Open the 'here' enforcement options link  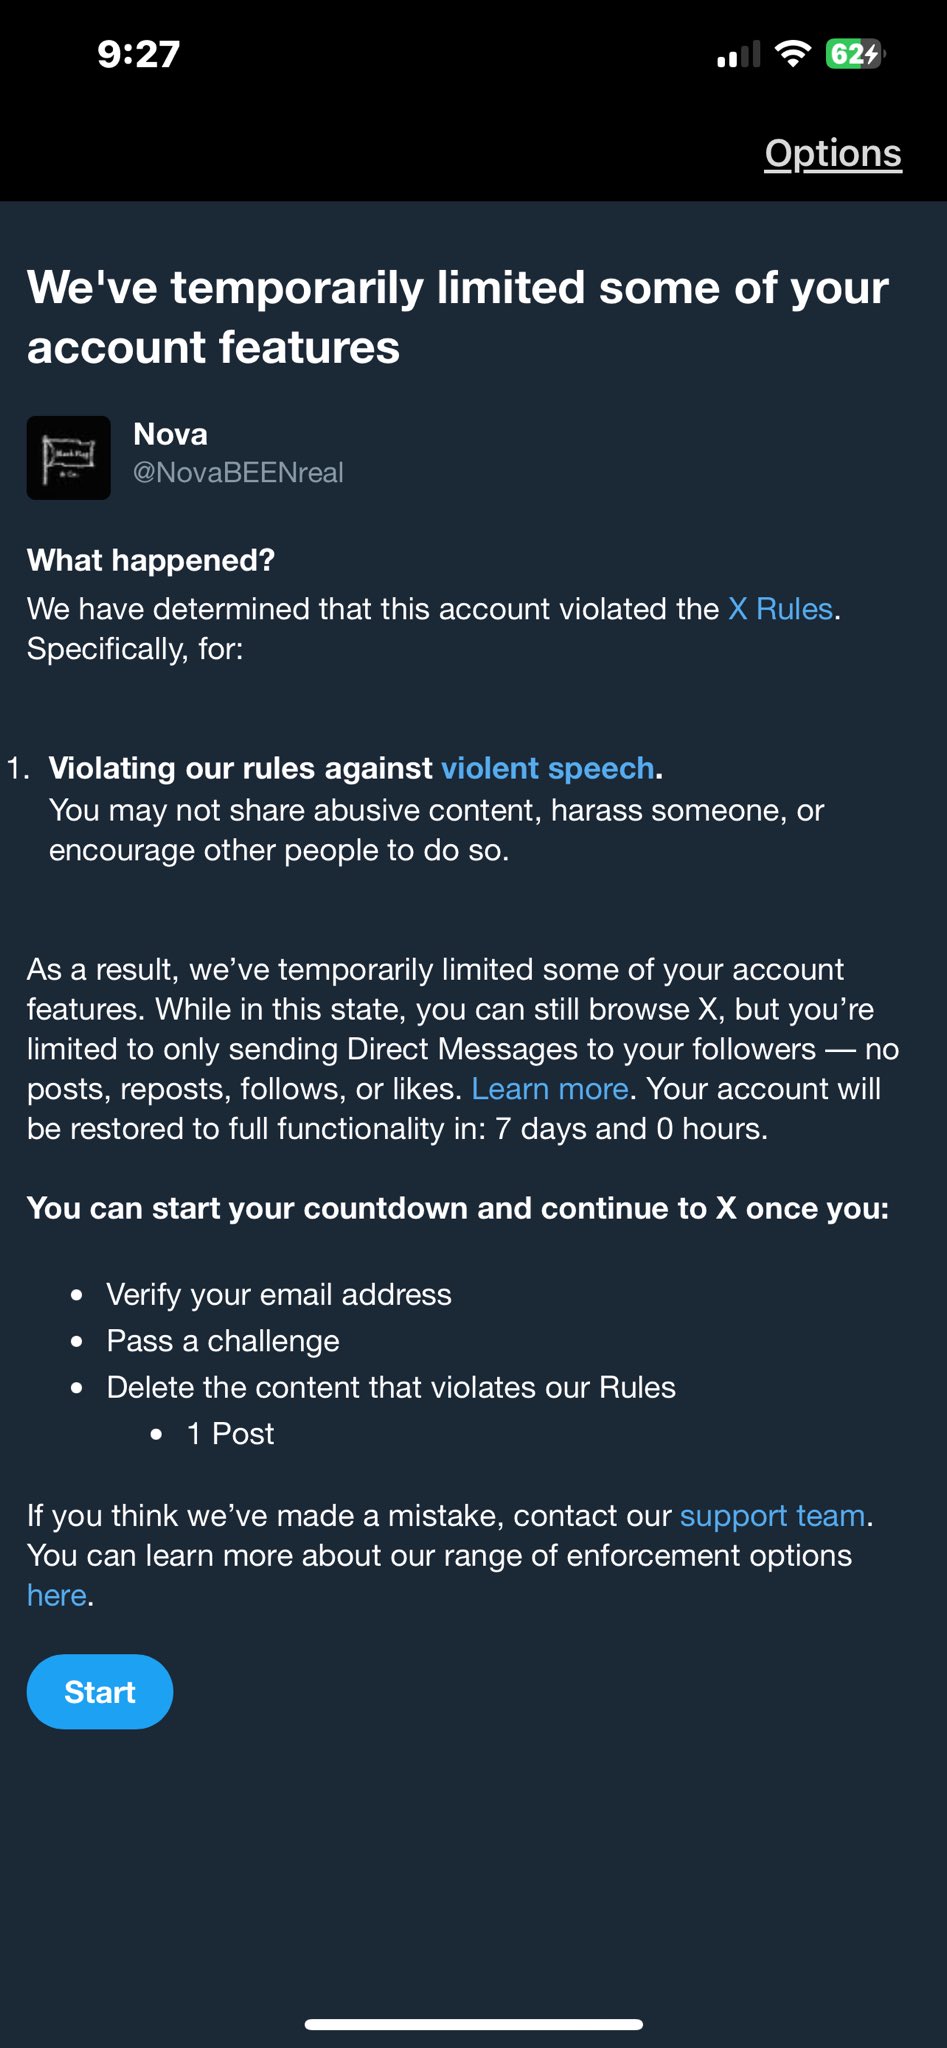tap(57, 1596)
